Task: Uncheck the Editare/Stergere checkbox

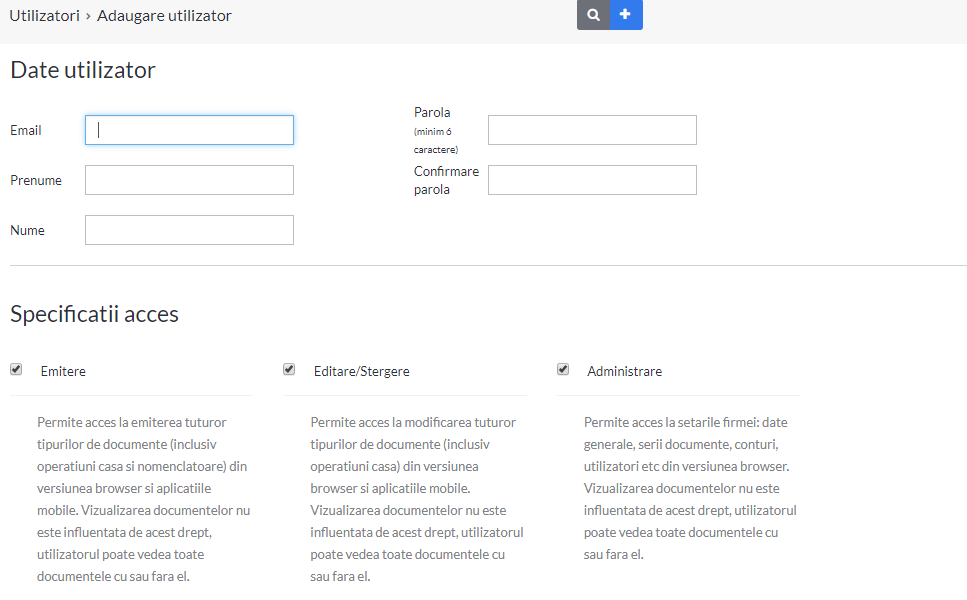Action: pos(289,369)
